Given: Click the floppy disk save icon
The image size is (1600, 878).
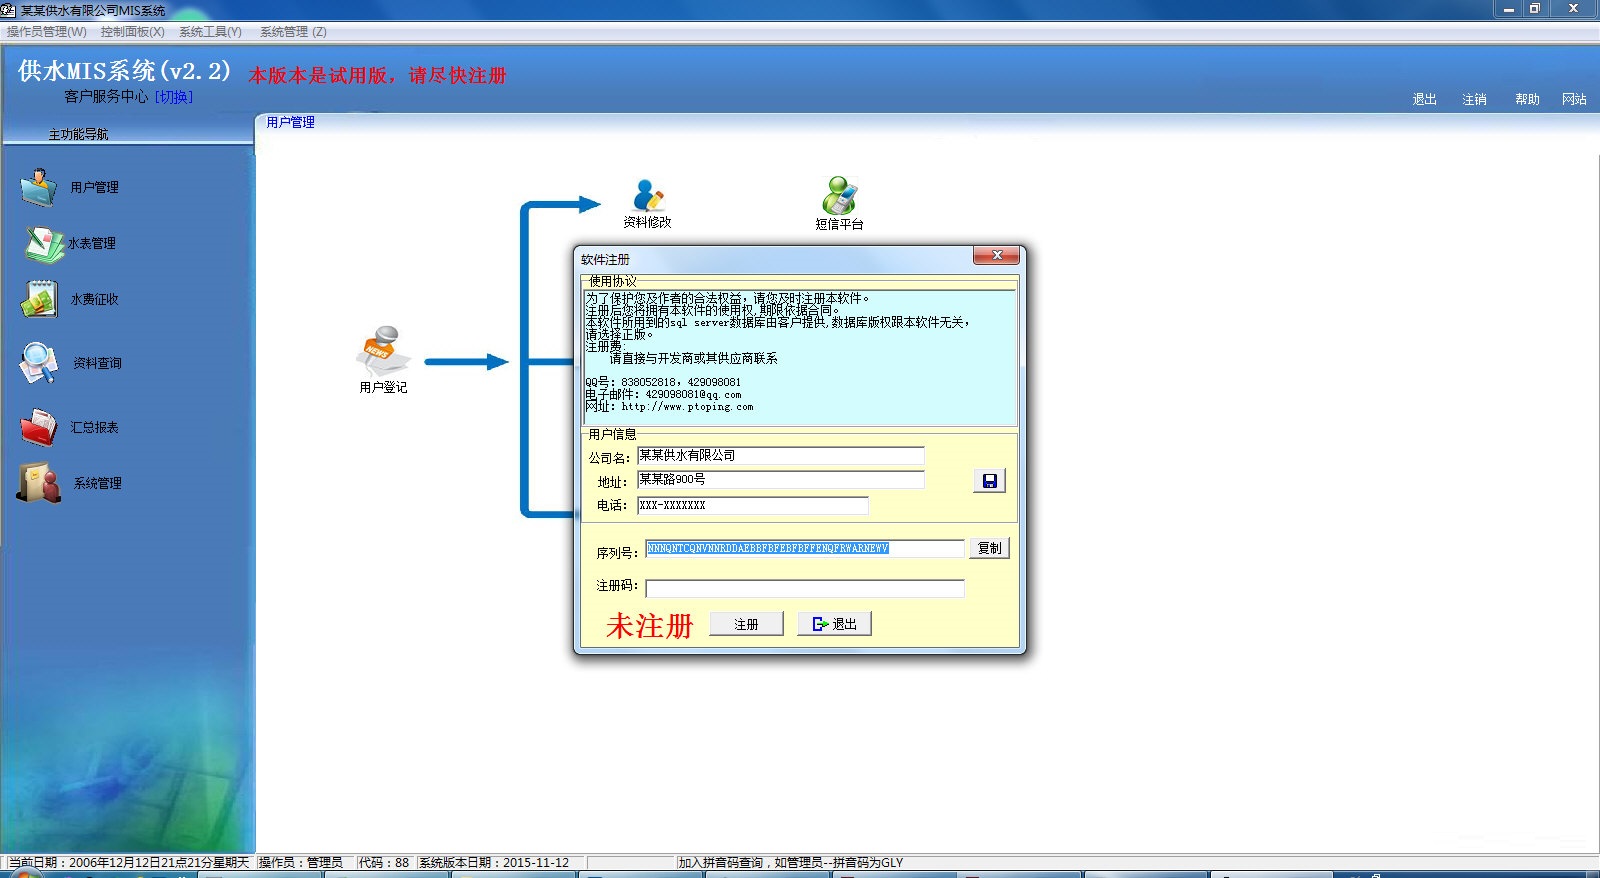Looking at the screenshot, I should pos(989,481).
